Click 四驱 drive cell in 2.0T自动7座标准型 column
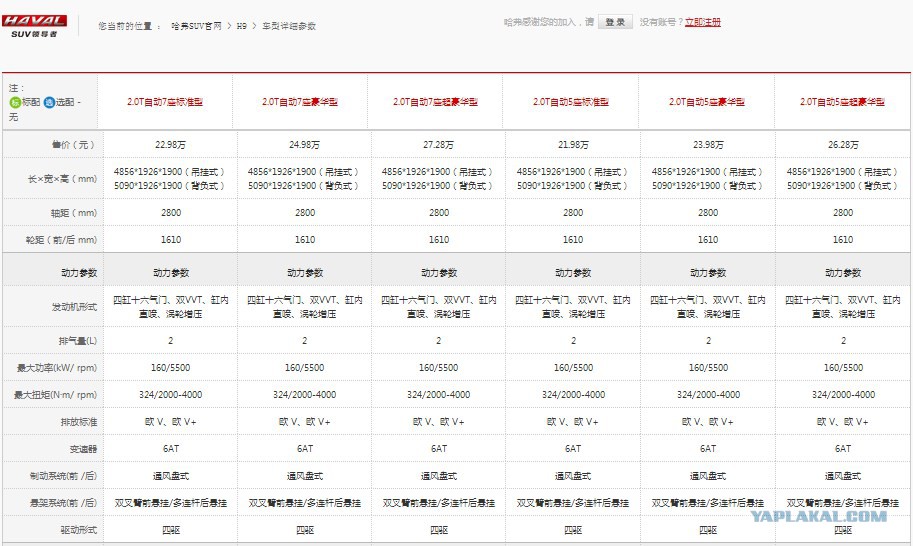This screenshot has height=546, width=913. [x=171, y=530]
